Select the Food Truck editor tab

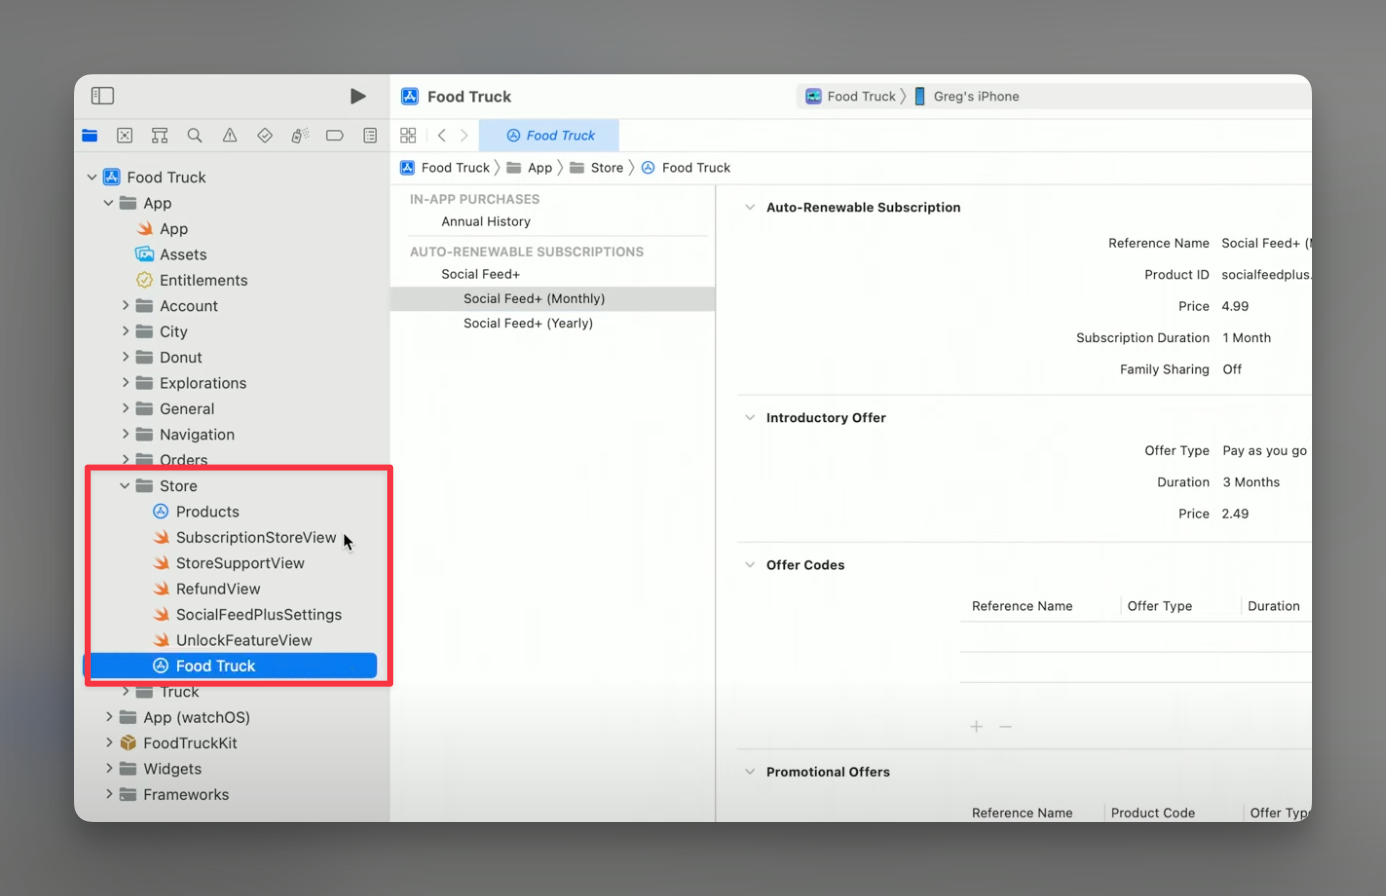(549, 135)
